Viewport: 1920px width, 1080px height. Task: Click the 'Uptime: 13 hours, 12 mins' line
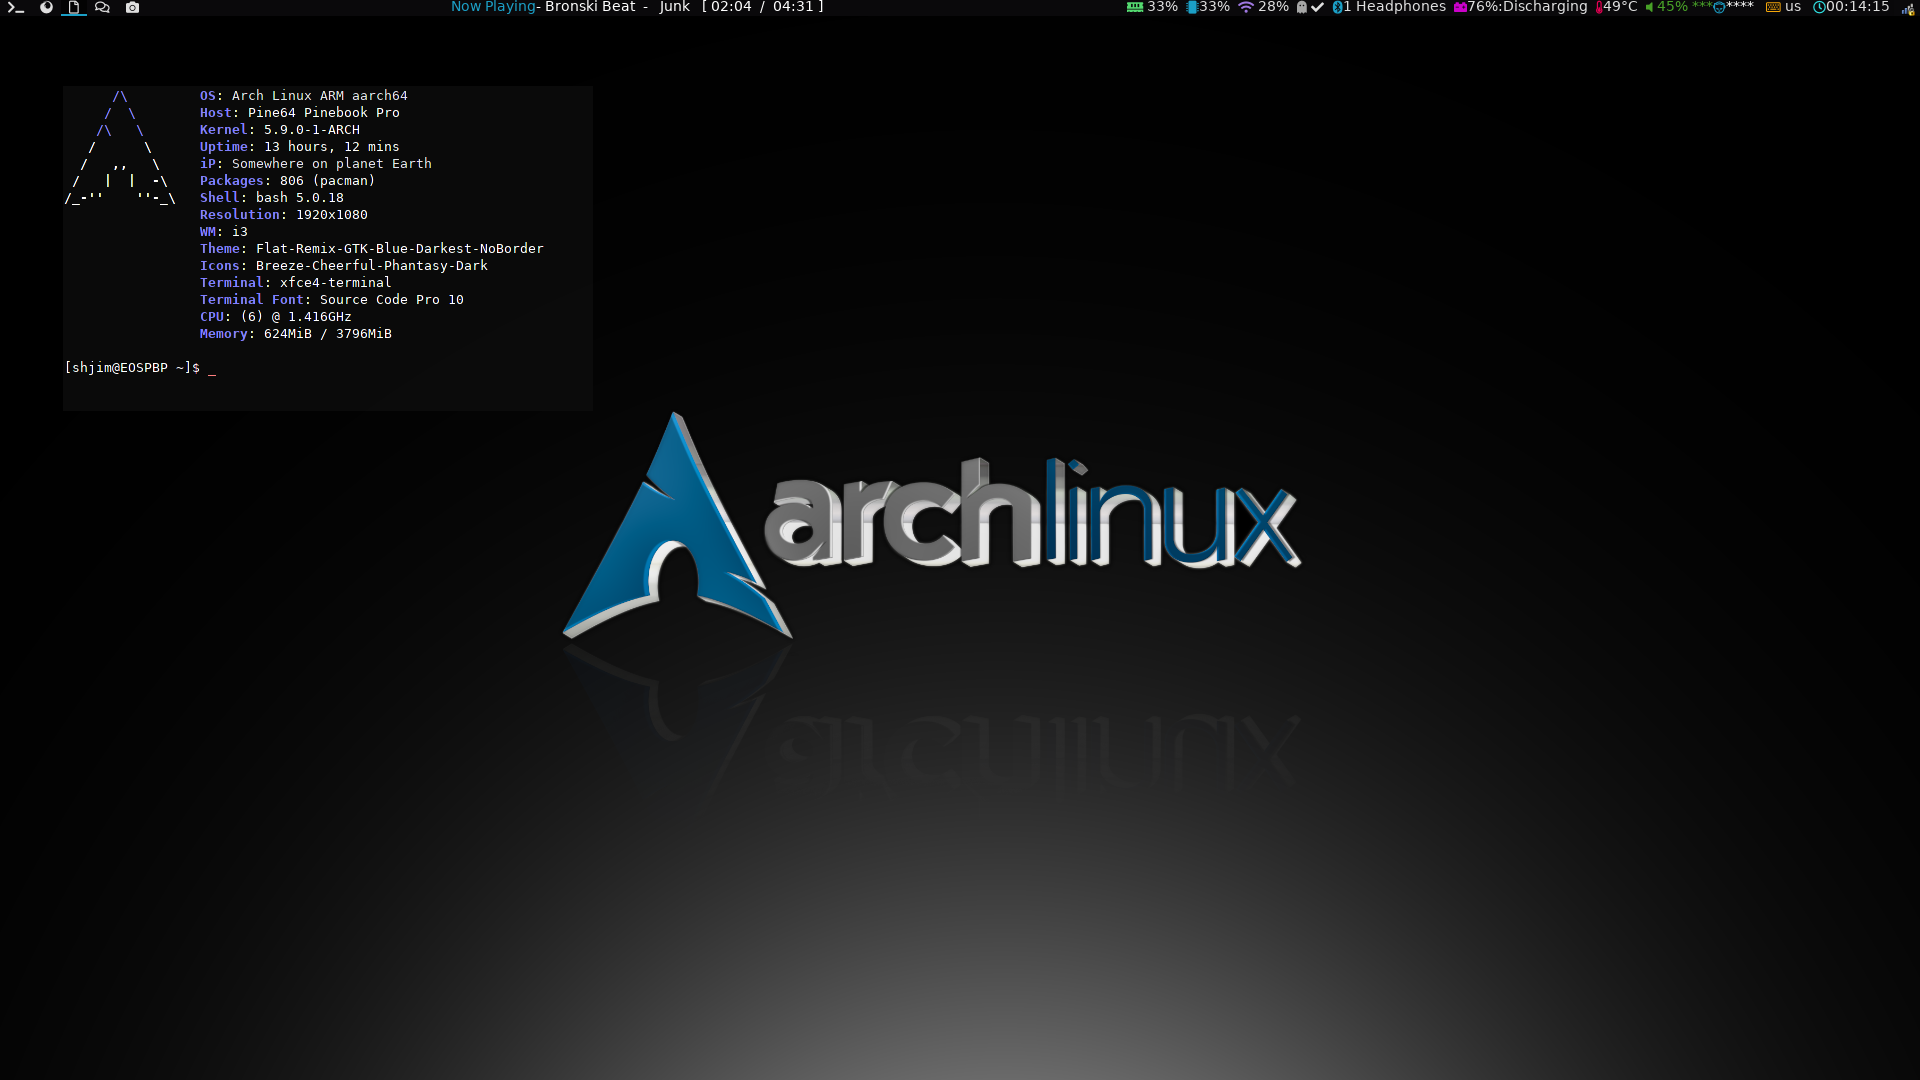pos(300,147)
